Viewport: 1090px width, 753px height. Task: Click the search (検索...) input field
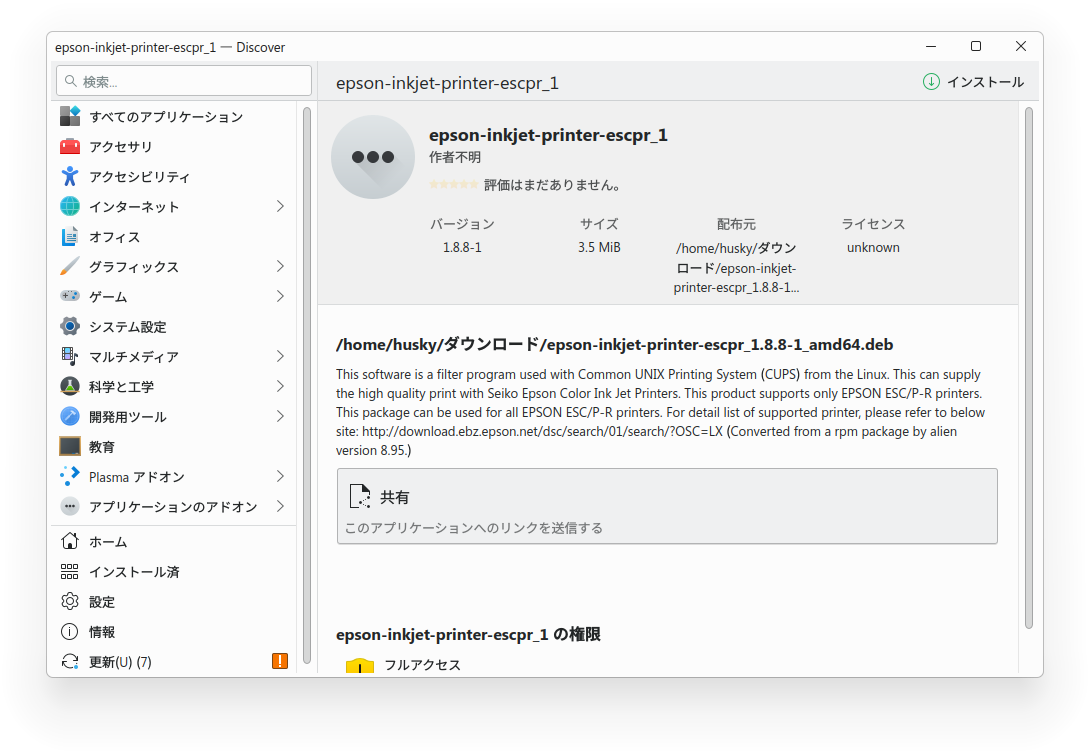point(184,81)
